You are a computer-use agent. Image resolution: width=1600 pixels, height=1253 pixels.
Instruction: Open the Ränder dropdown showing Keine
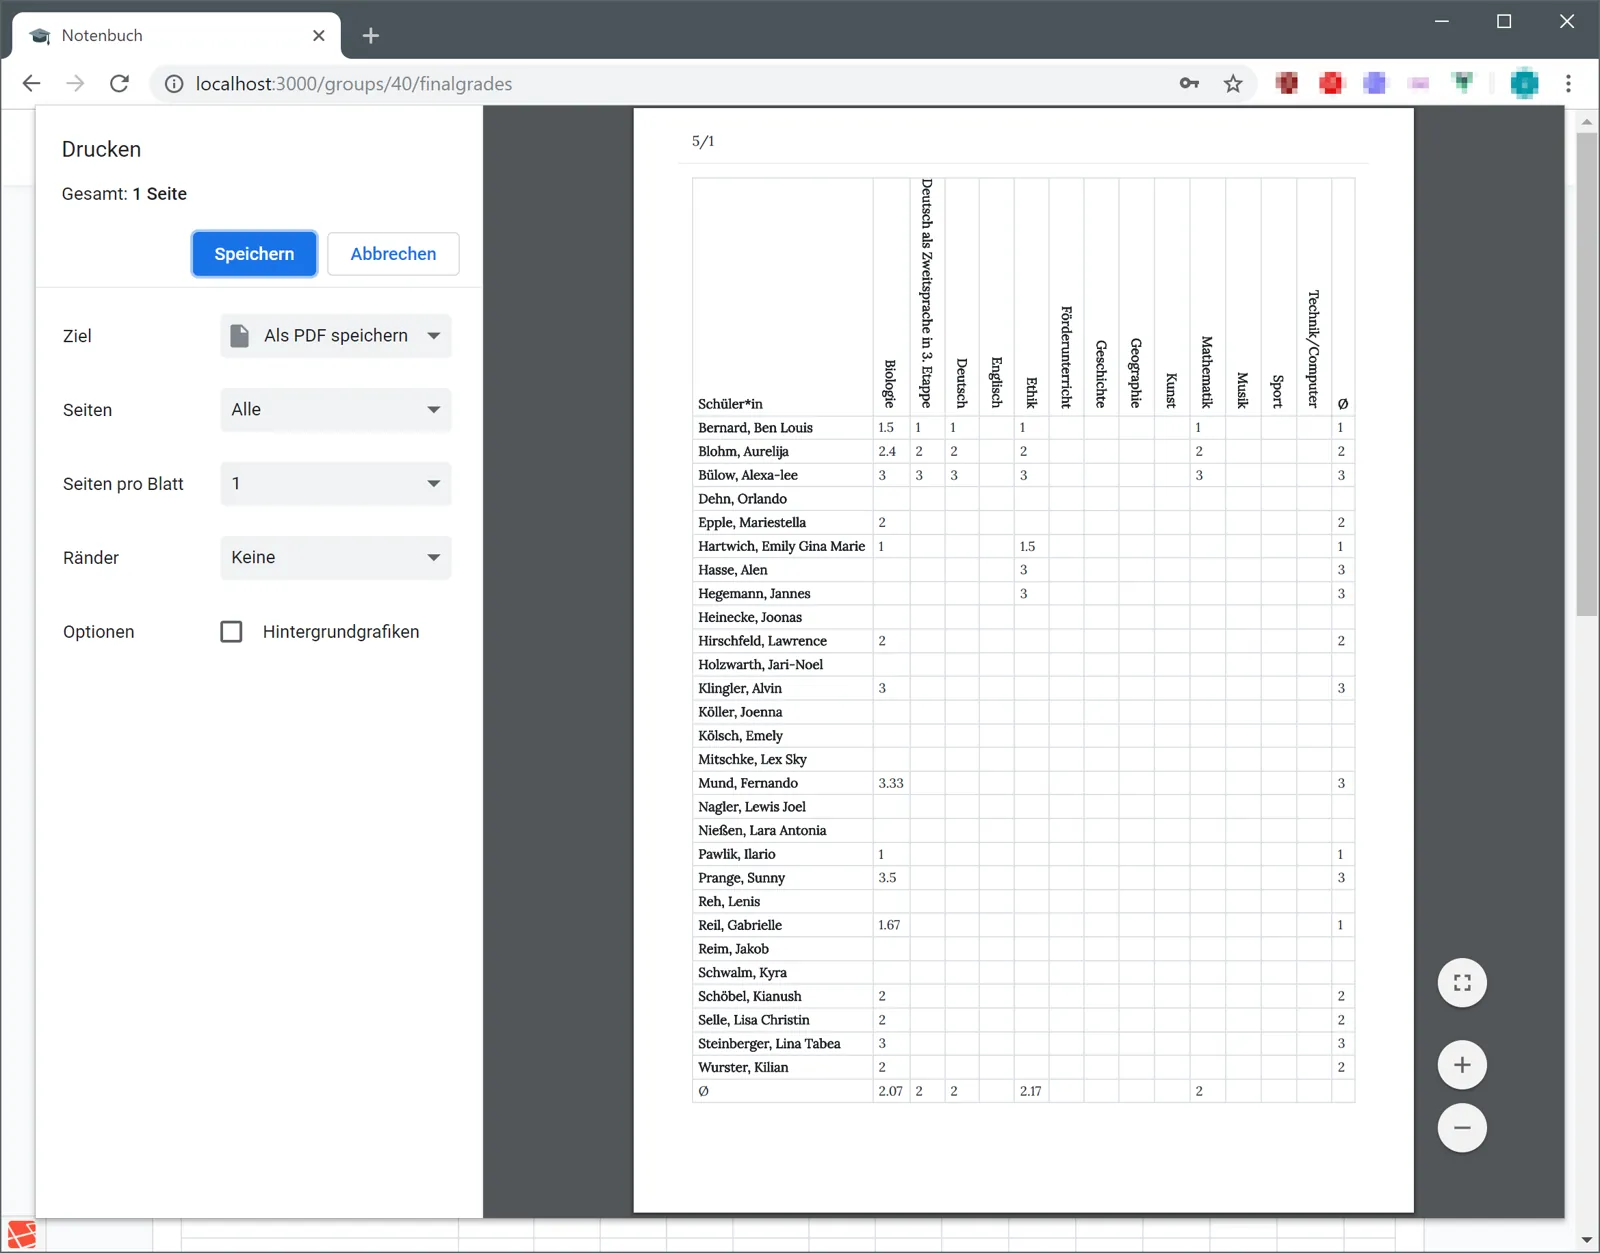click(x=336, y=558)
